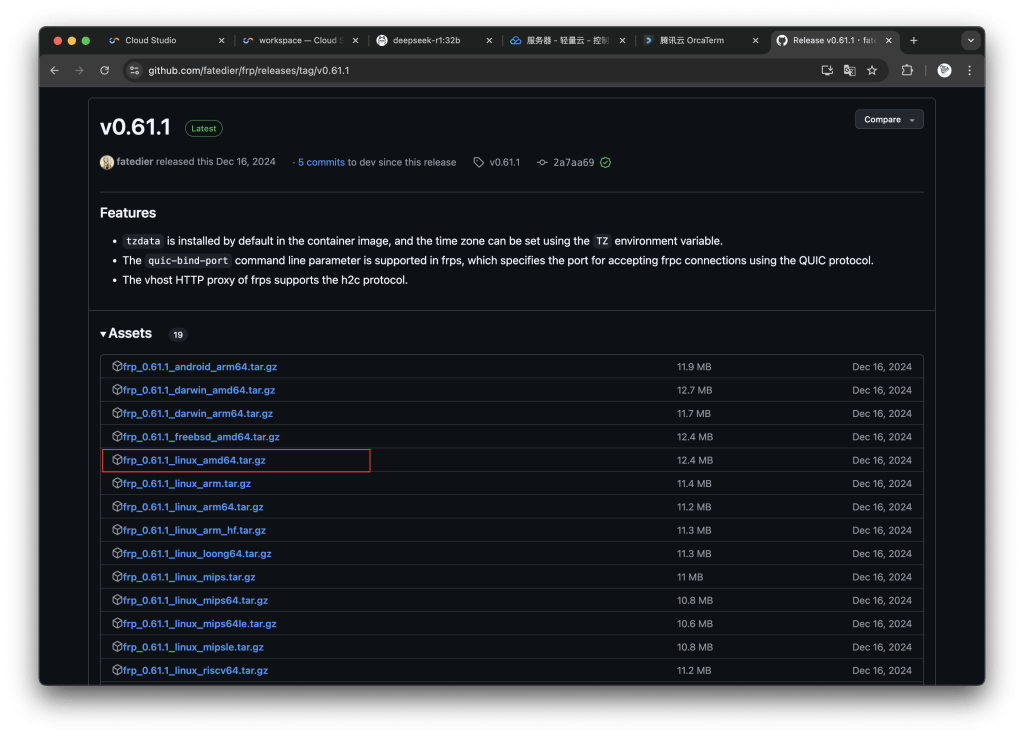Click package icon for android_arm64 asset
The height and width of the screenshot is (737, 1024).
click(x=117, y=366)
